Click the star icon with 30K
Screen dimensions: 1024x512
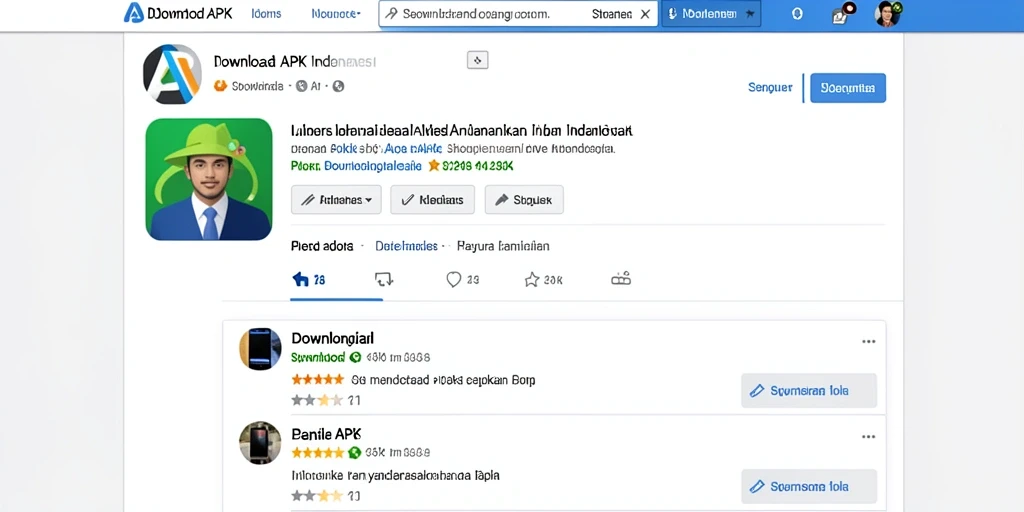pyautogui.click(x=532, y=280)
